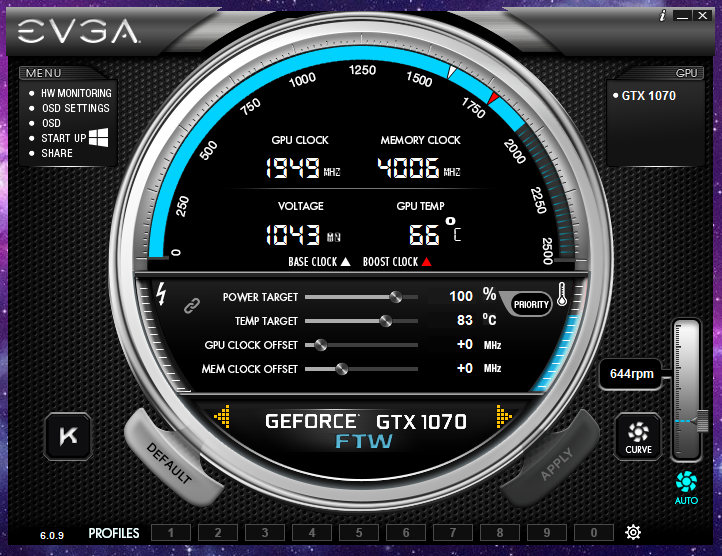The image size is (722, 556).
Task: Open OSD Settings from the menu
Action: pos(76,108)
